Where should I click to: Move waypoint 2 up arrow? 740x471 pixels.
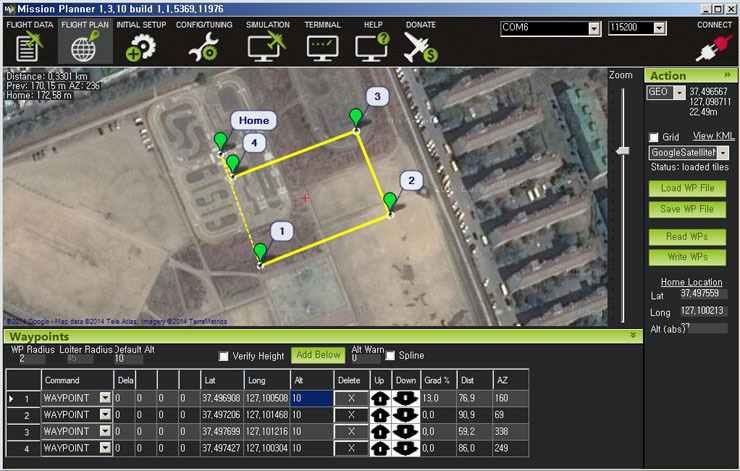[380, 415]
